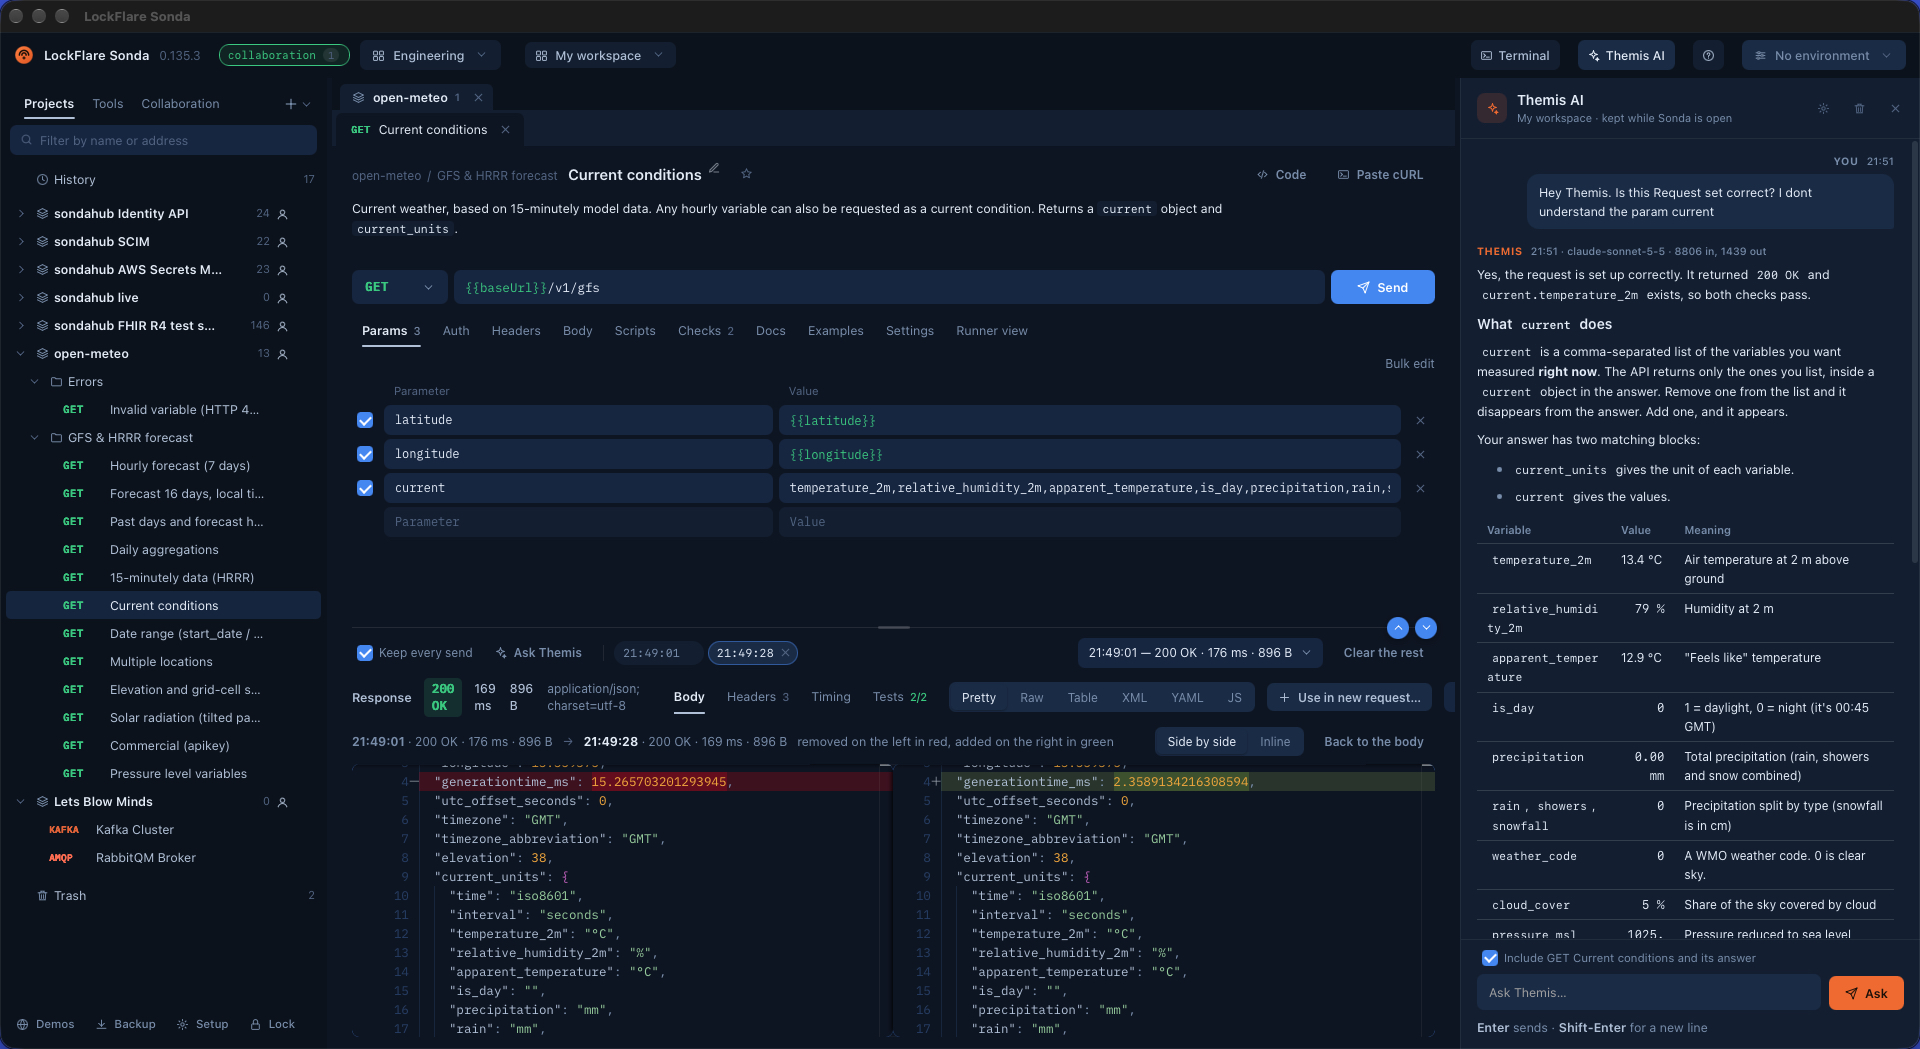Open the No environment dropdown

coord(1822,56)
